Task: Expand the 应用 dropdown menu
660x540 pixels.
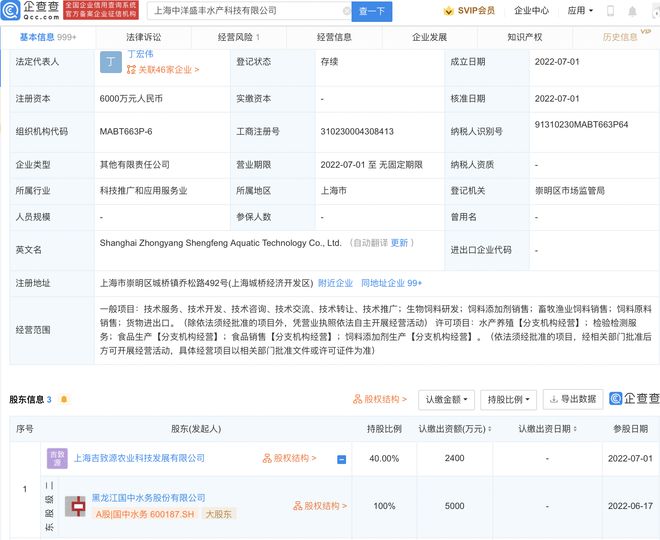Action: pyautogui.click(x=579, y=11)
